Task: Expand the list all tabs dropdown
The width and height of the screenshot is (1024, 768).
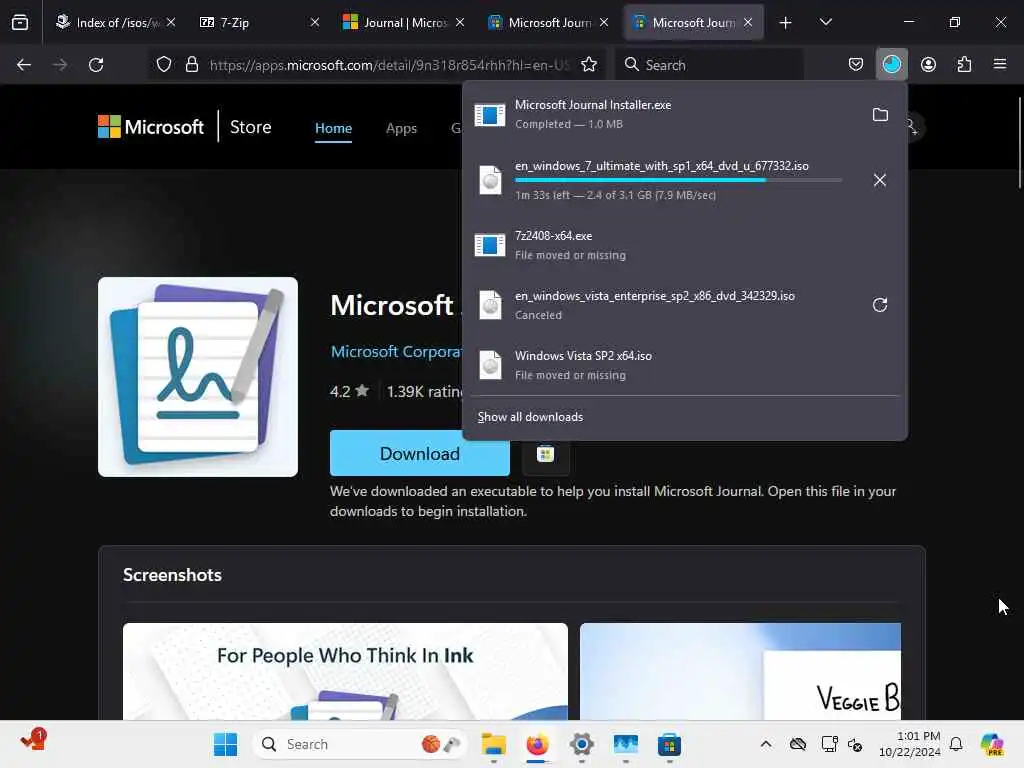Action: (x=825, y=23)
